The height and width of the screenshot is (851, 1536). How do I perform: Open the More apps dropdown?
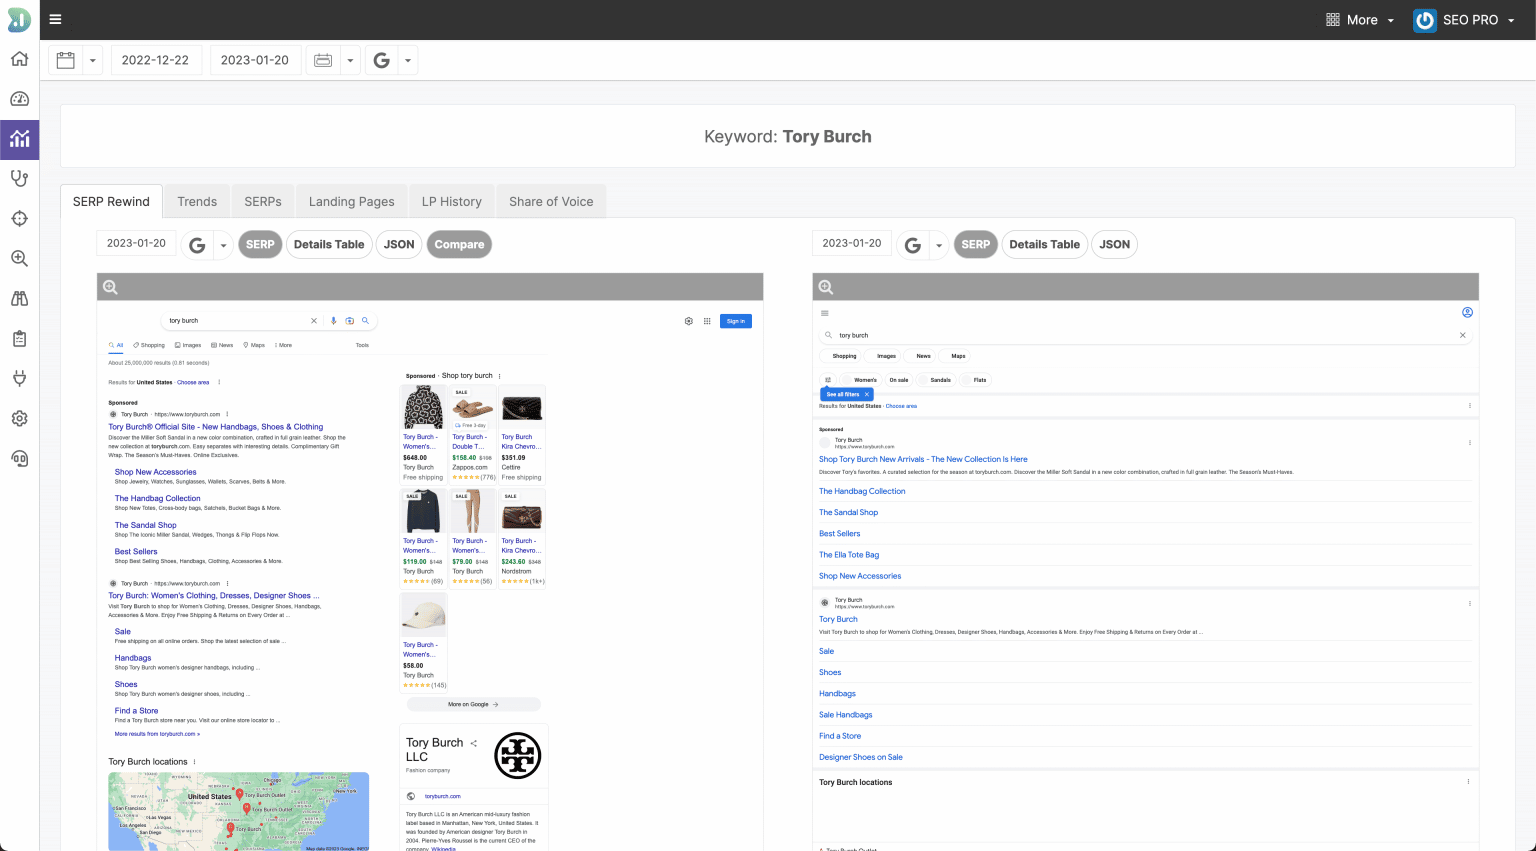tap(1359, 20)
